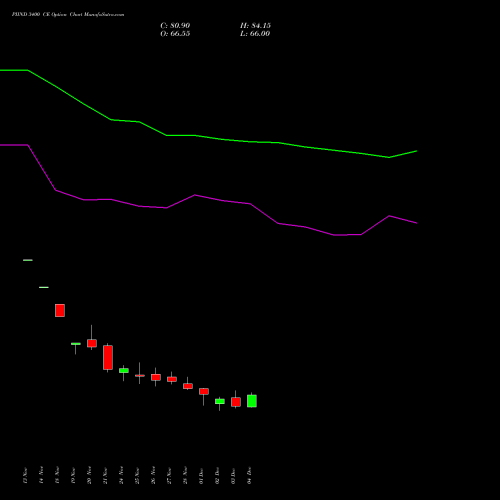The height and width of the screenshot is (500, 500).
Task: Select the 01 Dec date axis label
Action: click(202, 476)
